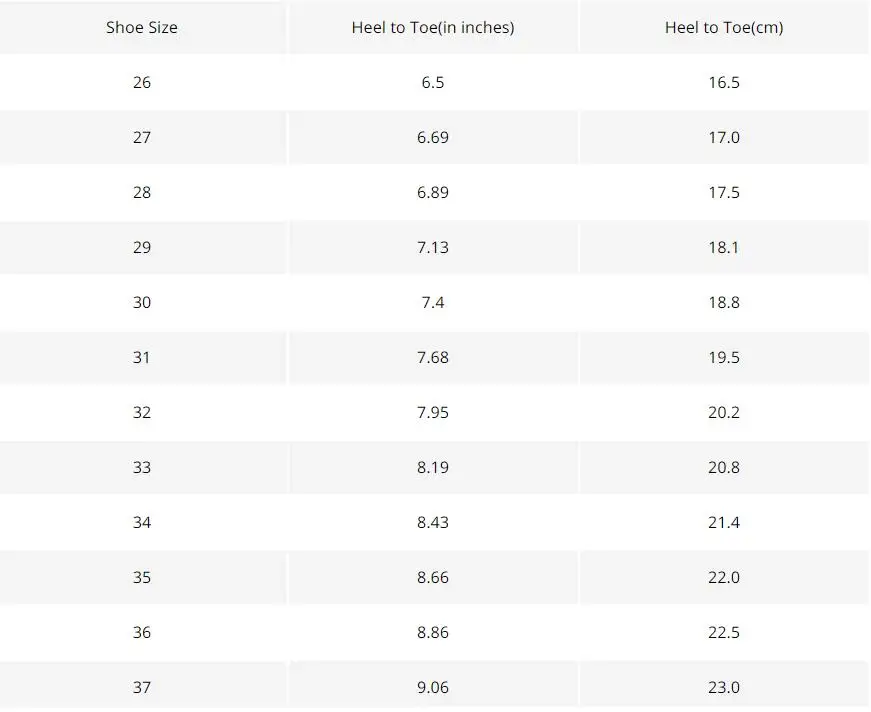871x712 pixels.
Task: Click the 9.06 inches value
Action: click(x=433, y=687)
